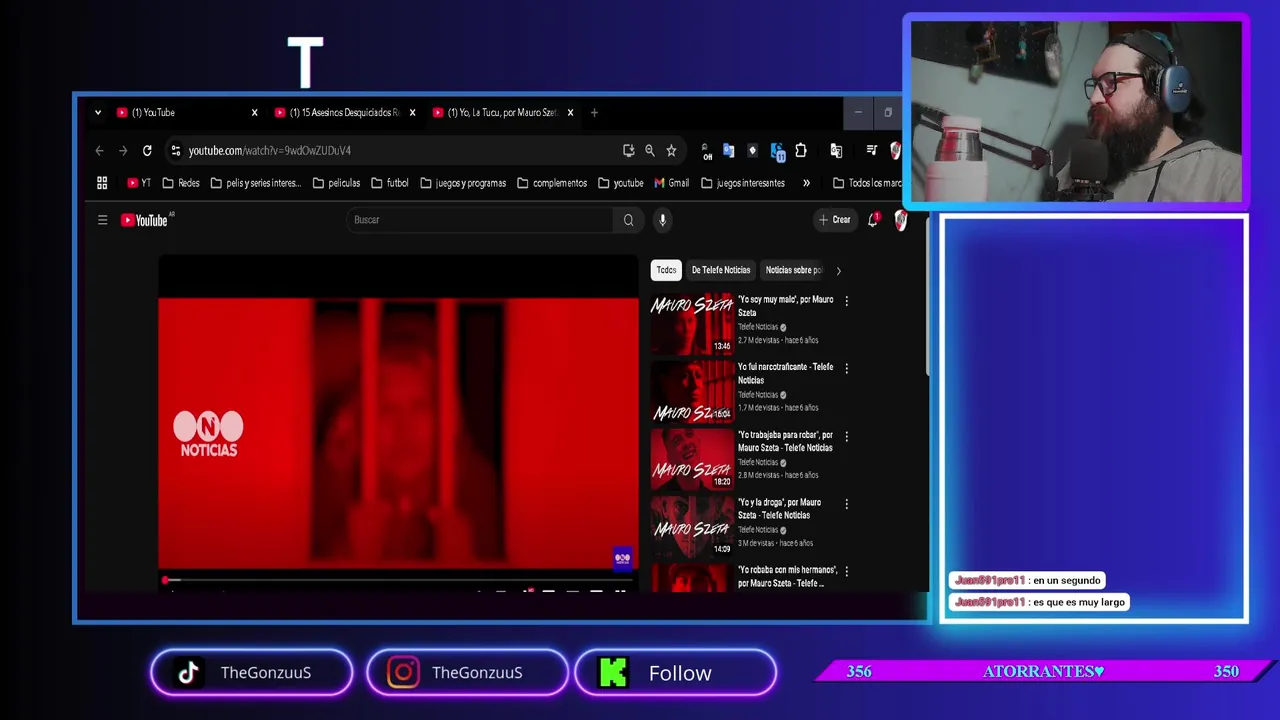Click the YouTube search magnifier button
This screenshot has width=1280, height=720.
(x=628, y=220)
